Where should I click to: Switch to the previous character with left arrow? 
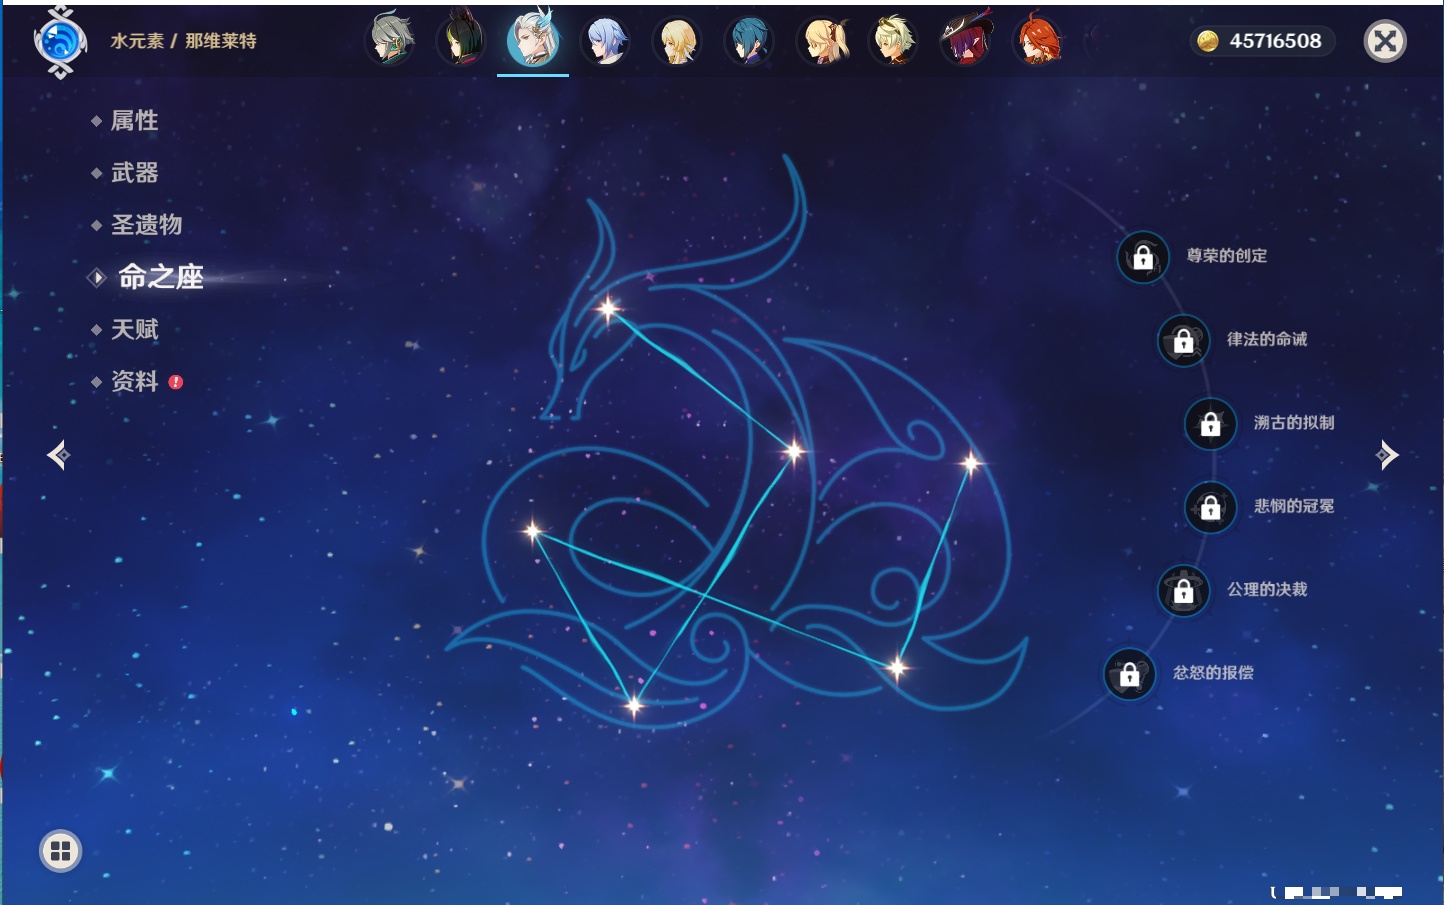point(58,455)
